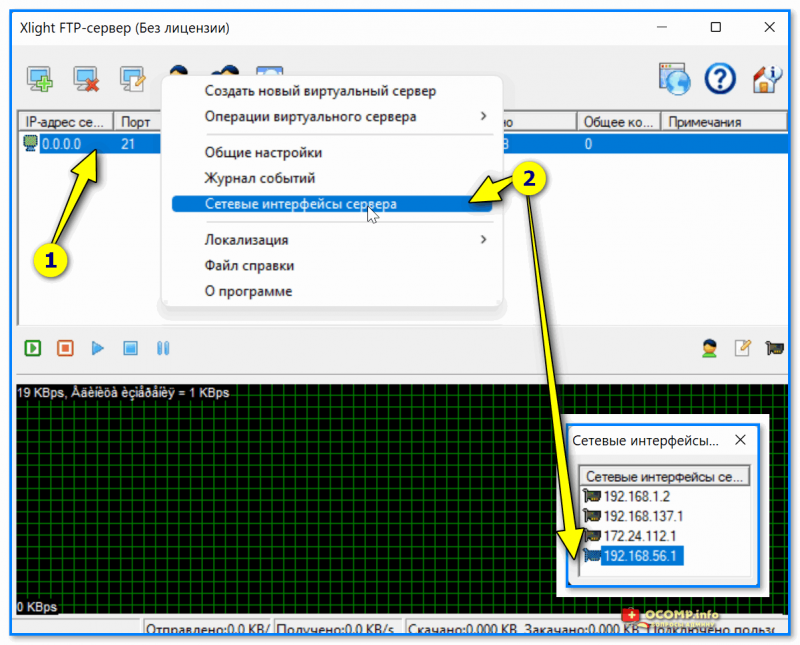The width and height of the screenshot is (800, 645).
Task: Click the edit virtual server icon
Action: click(133, 79)
